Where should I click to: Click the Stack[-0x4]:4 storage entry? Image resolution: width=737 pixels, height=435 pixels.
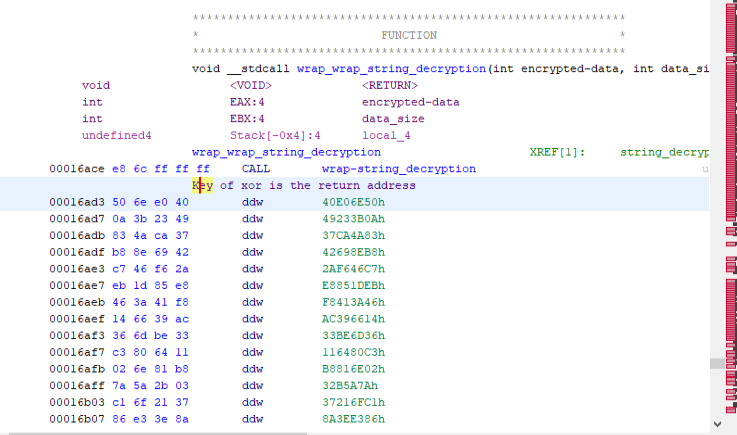click(275, 135)
